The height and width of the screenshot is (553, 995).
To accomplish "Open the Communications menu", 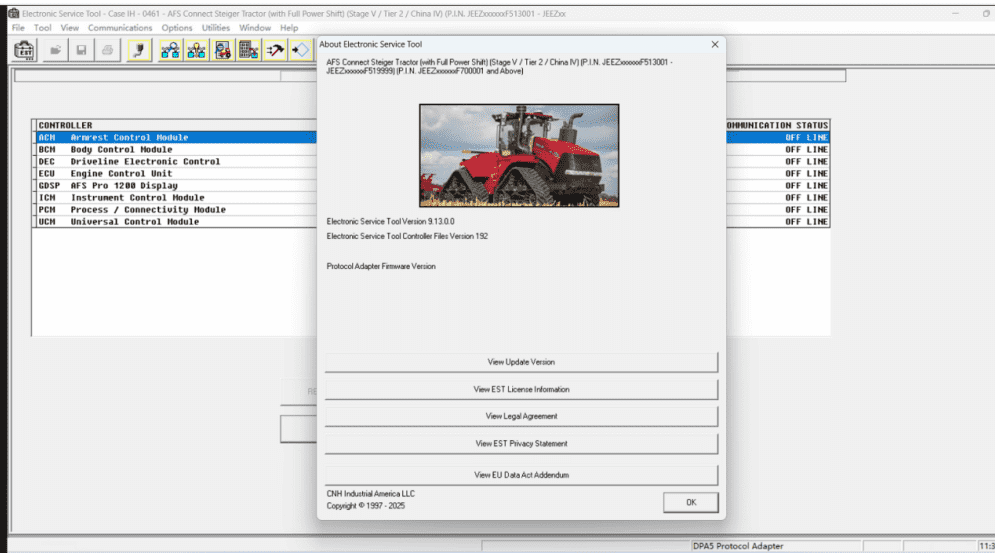I will coord(120,28).
